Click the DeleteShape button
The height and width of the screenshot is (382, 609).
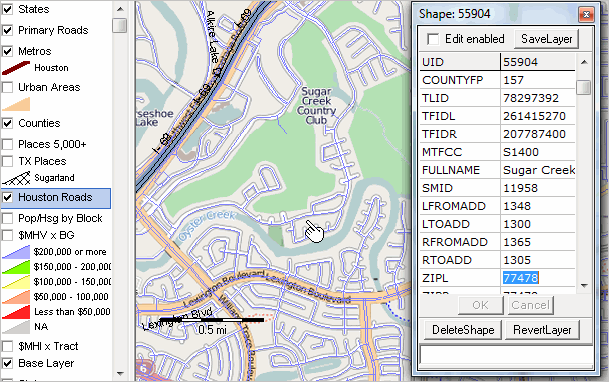coord(463,330)
